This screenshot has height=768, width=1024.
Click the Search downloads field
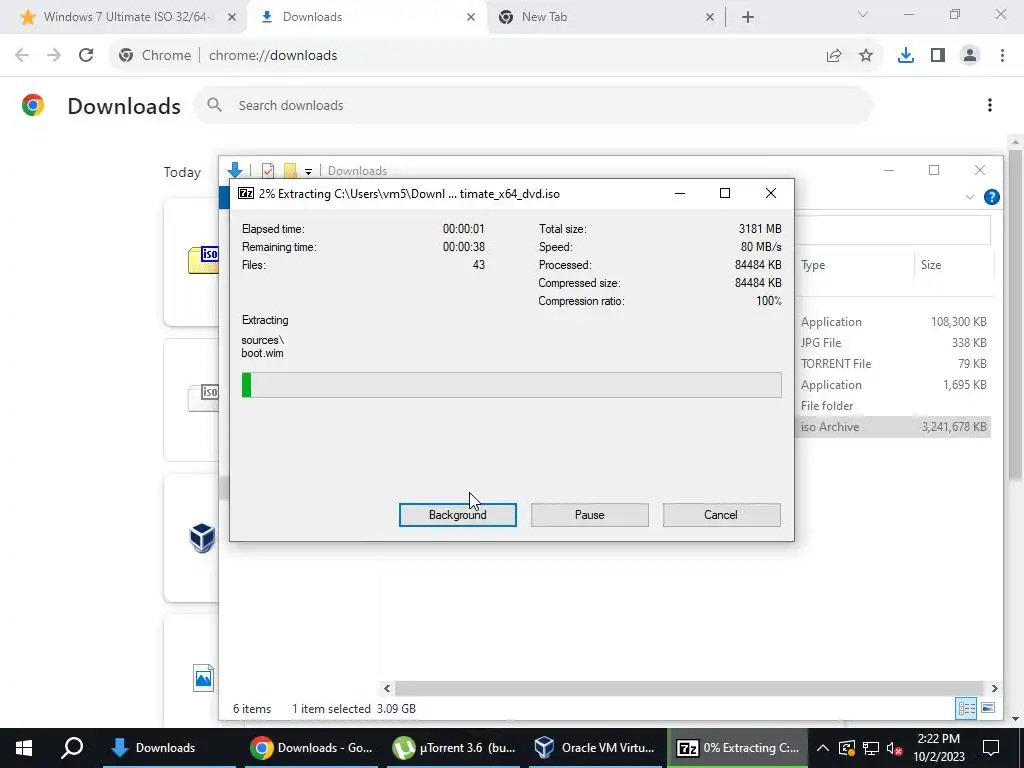point(533,105)
